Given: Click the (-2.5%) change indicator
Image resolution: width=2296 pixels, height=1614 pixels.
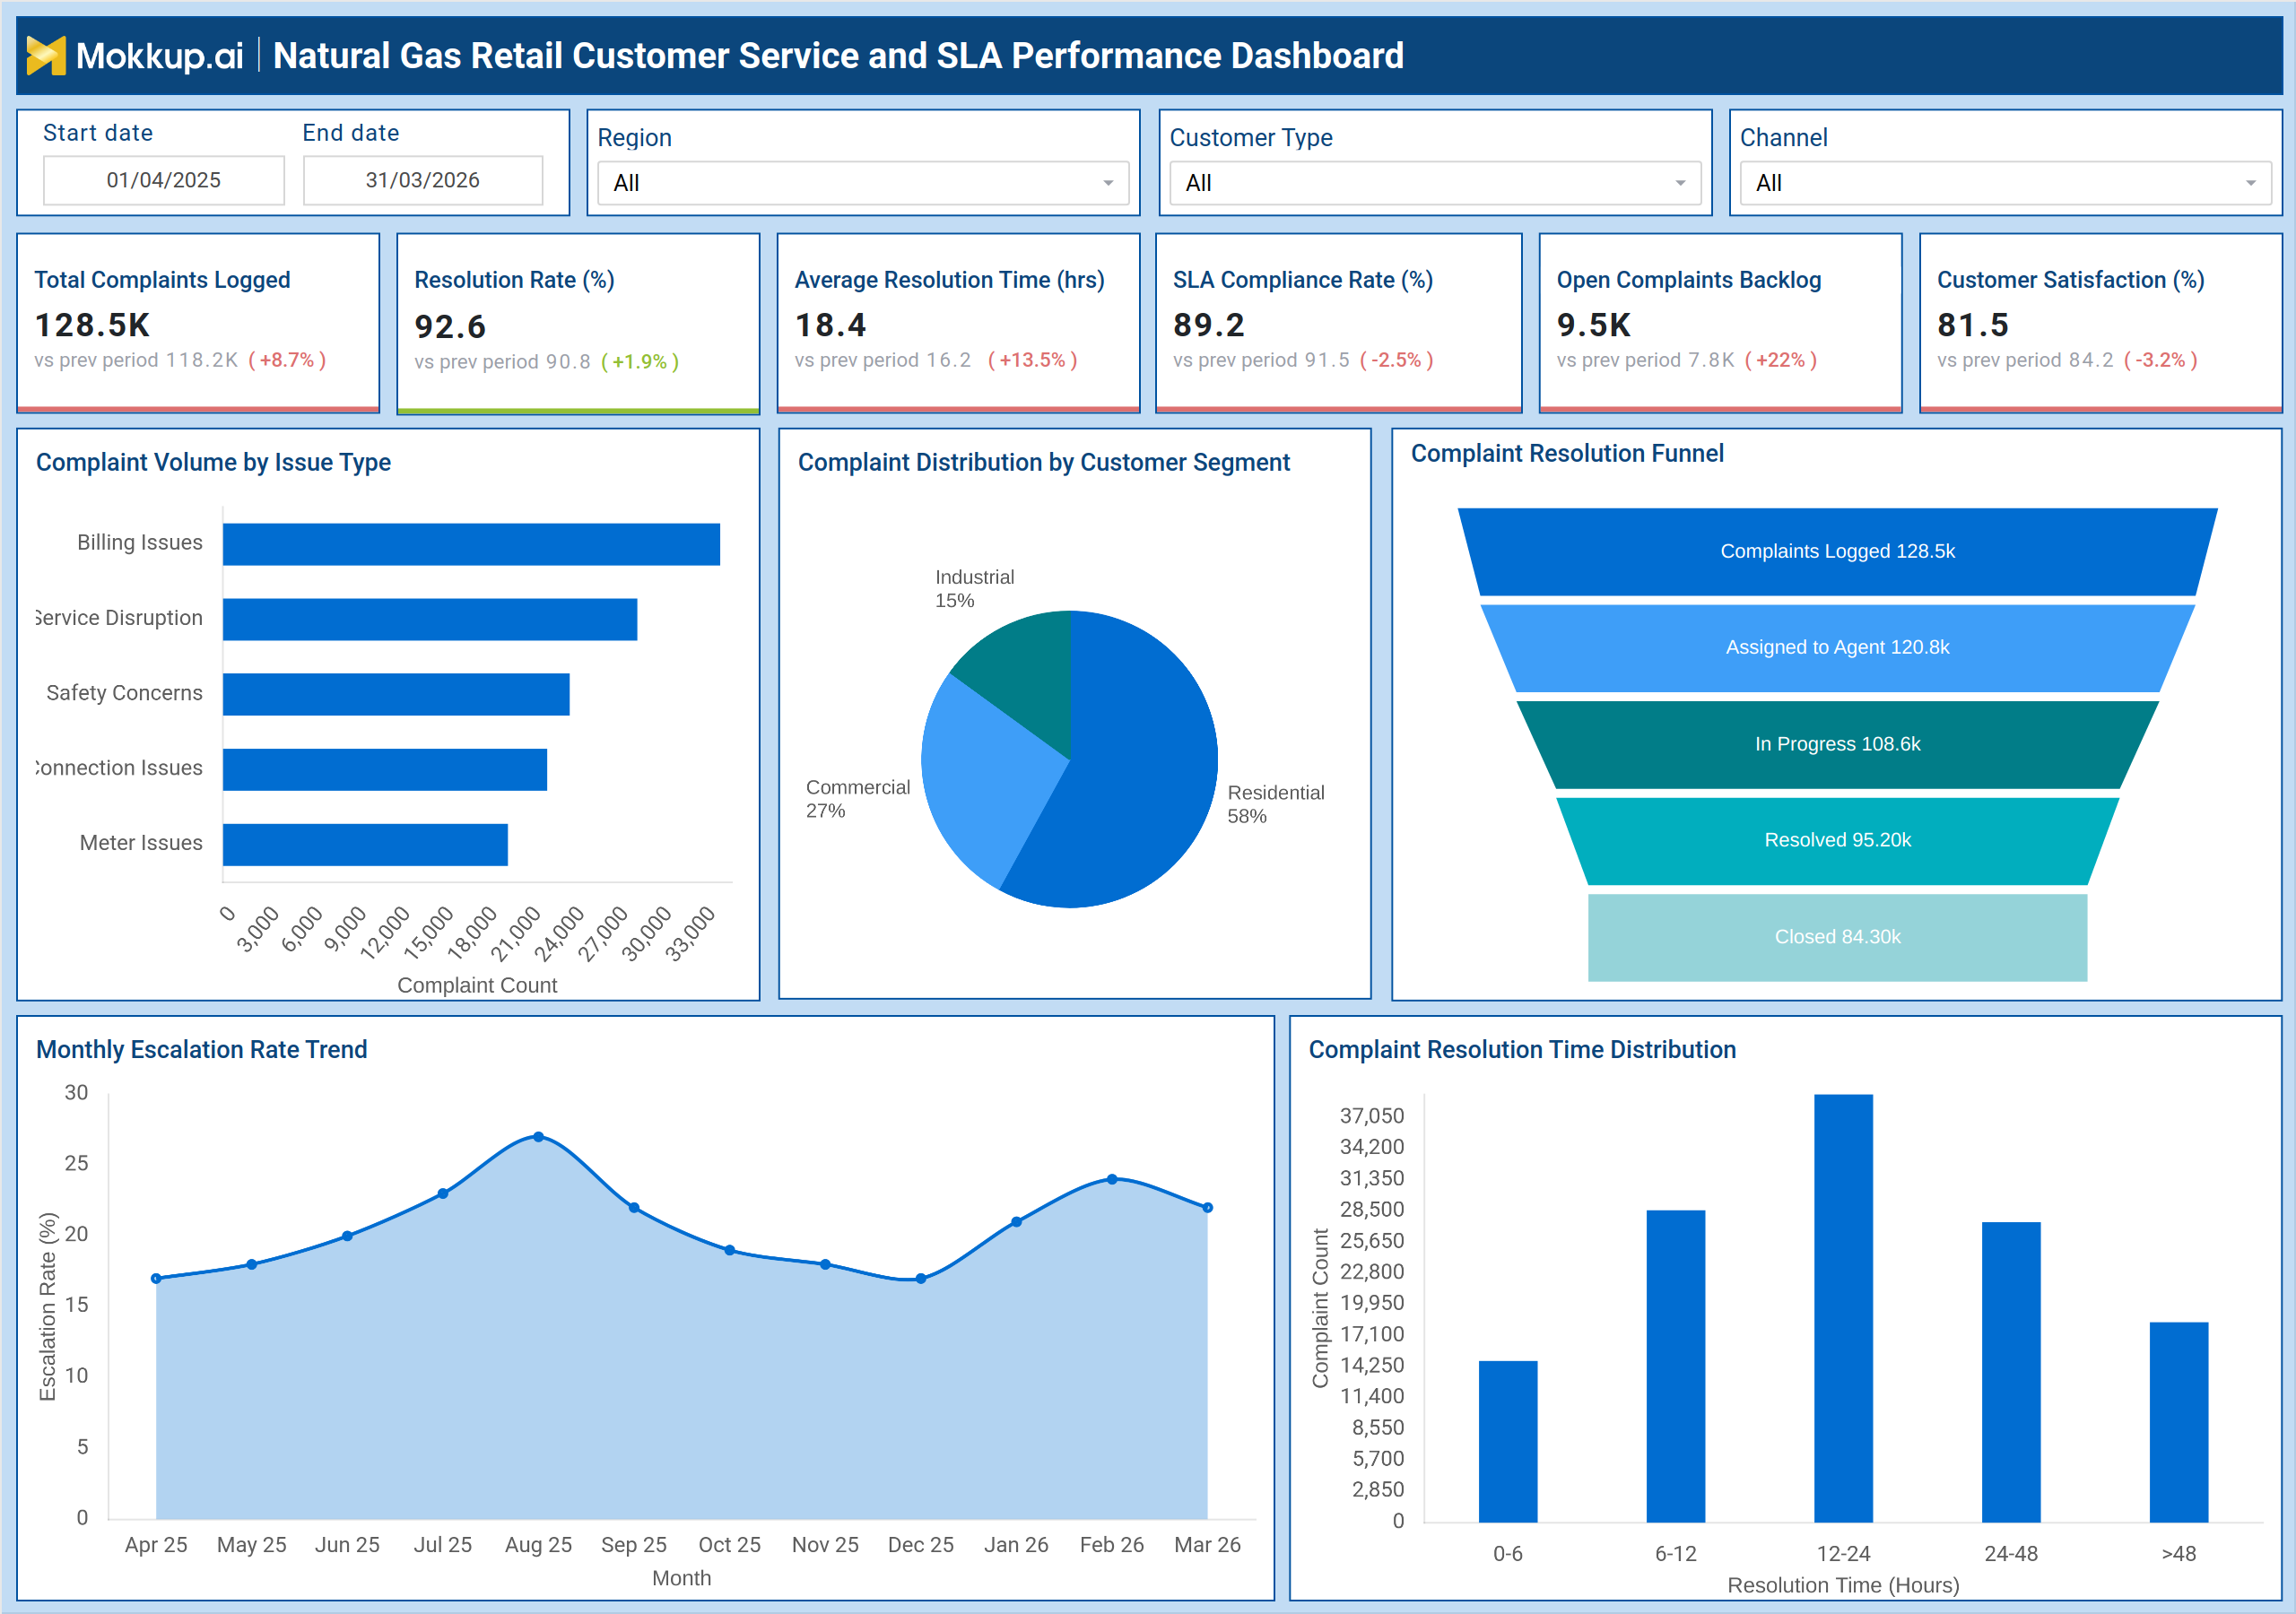Looking at the screenshot, I should coord(1396,360).
